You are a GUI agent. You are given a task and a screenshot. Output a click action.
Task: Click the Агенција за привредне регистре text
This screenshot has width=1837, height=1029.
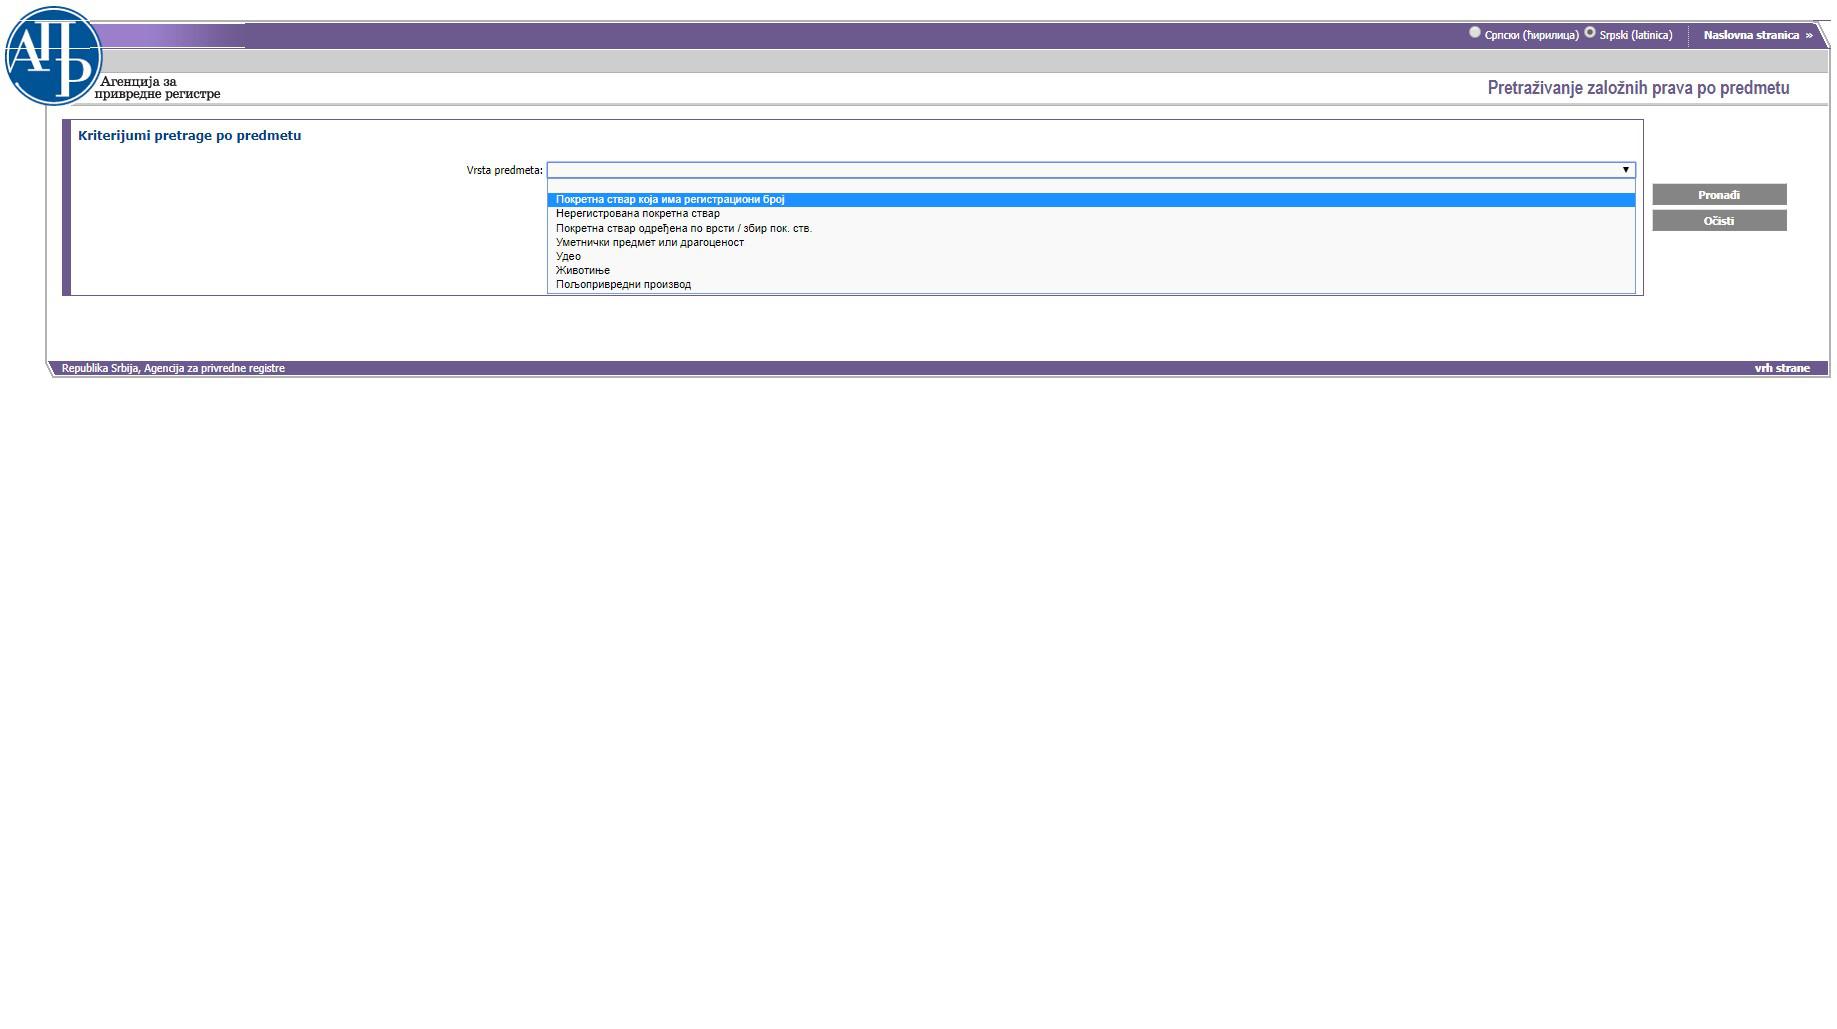pos(158,88)
